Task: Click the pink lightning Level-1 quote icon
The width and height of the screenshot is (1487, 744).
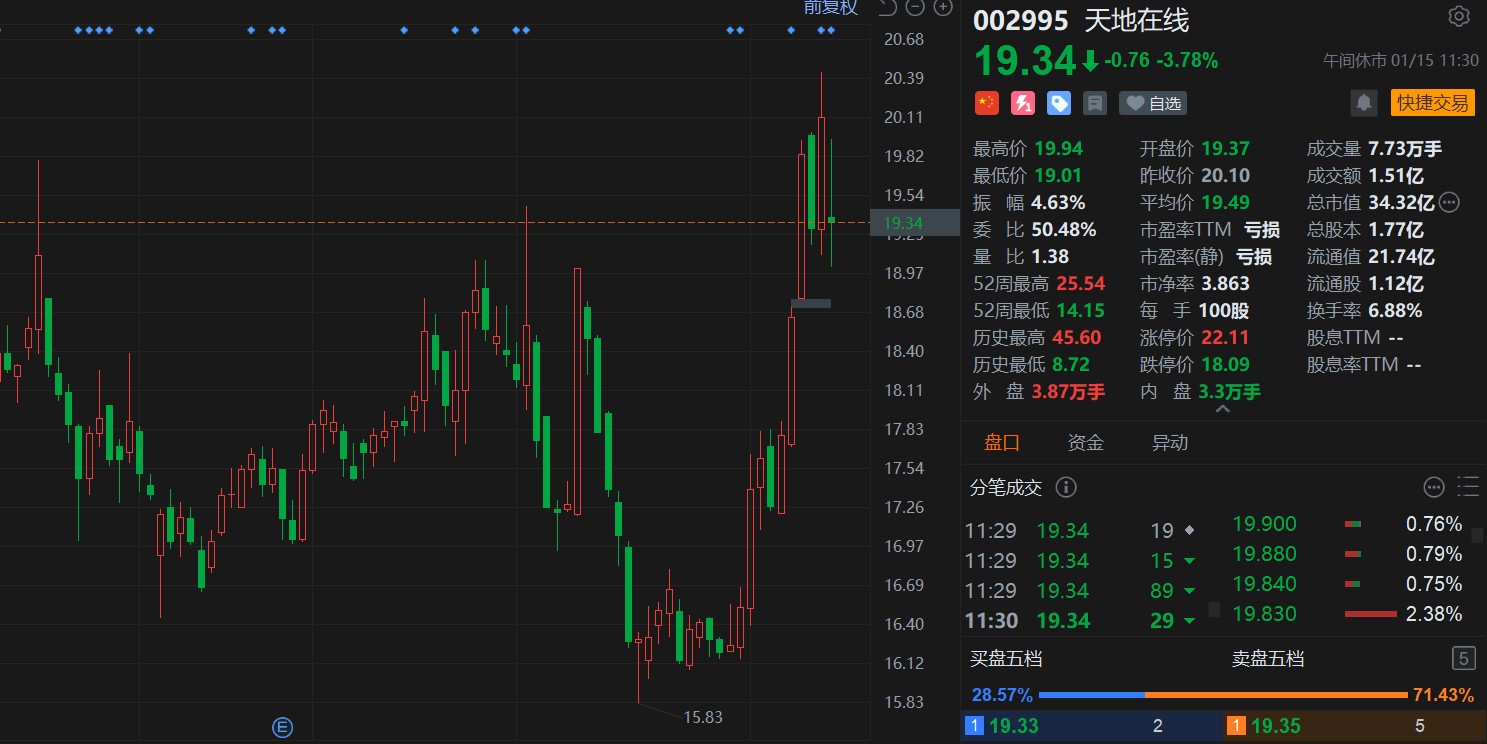Action: pos(1023,103)
